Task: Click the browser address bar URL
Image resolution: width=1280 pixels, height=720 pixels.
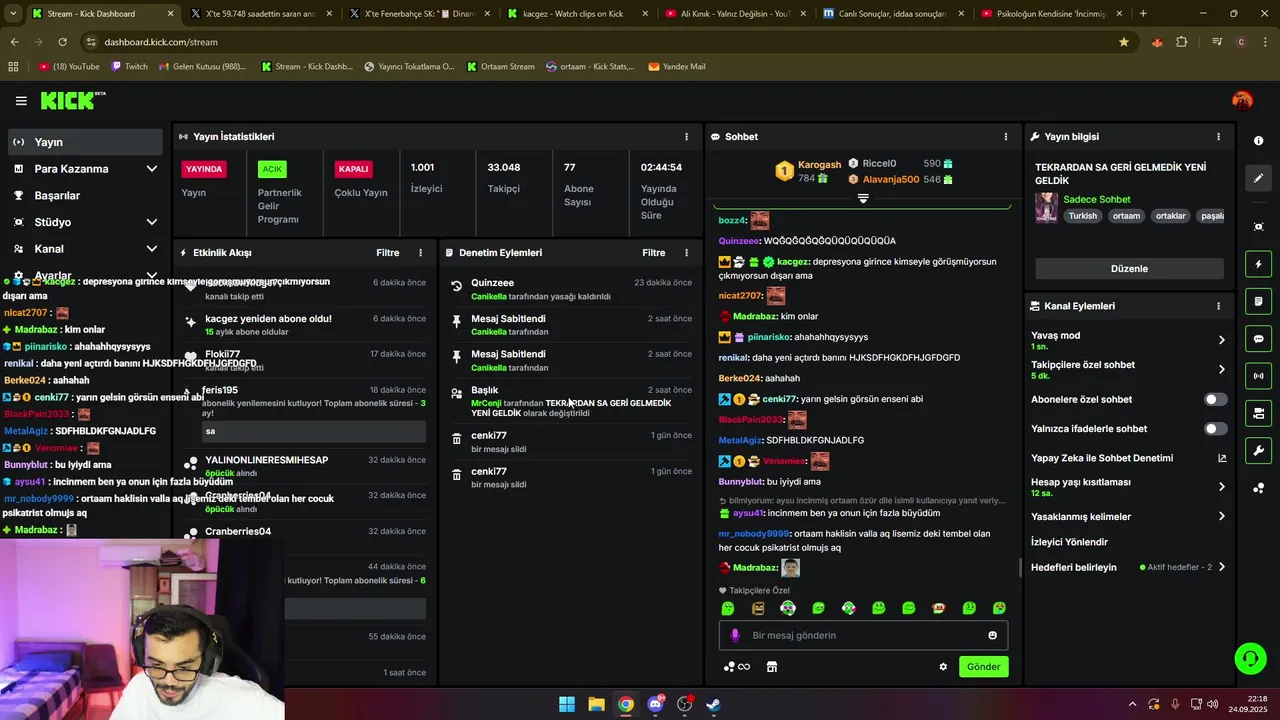Action: pyautogui.click(x=161, y=42)
